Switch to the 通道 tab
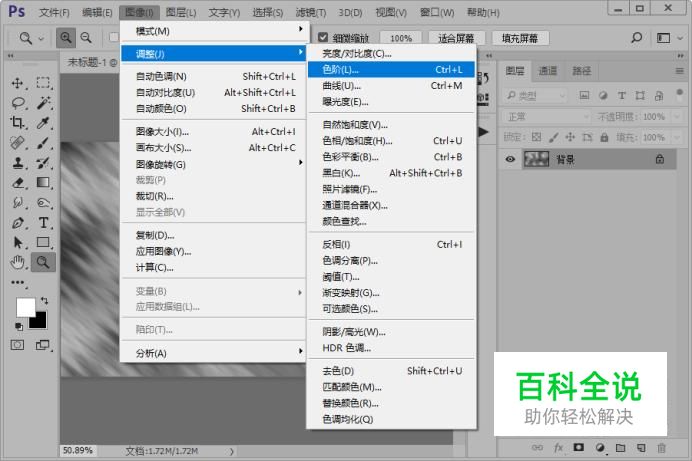Viewport: 692px width, 461px height. point(548,71)
